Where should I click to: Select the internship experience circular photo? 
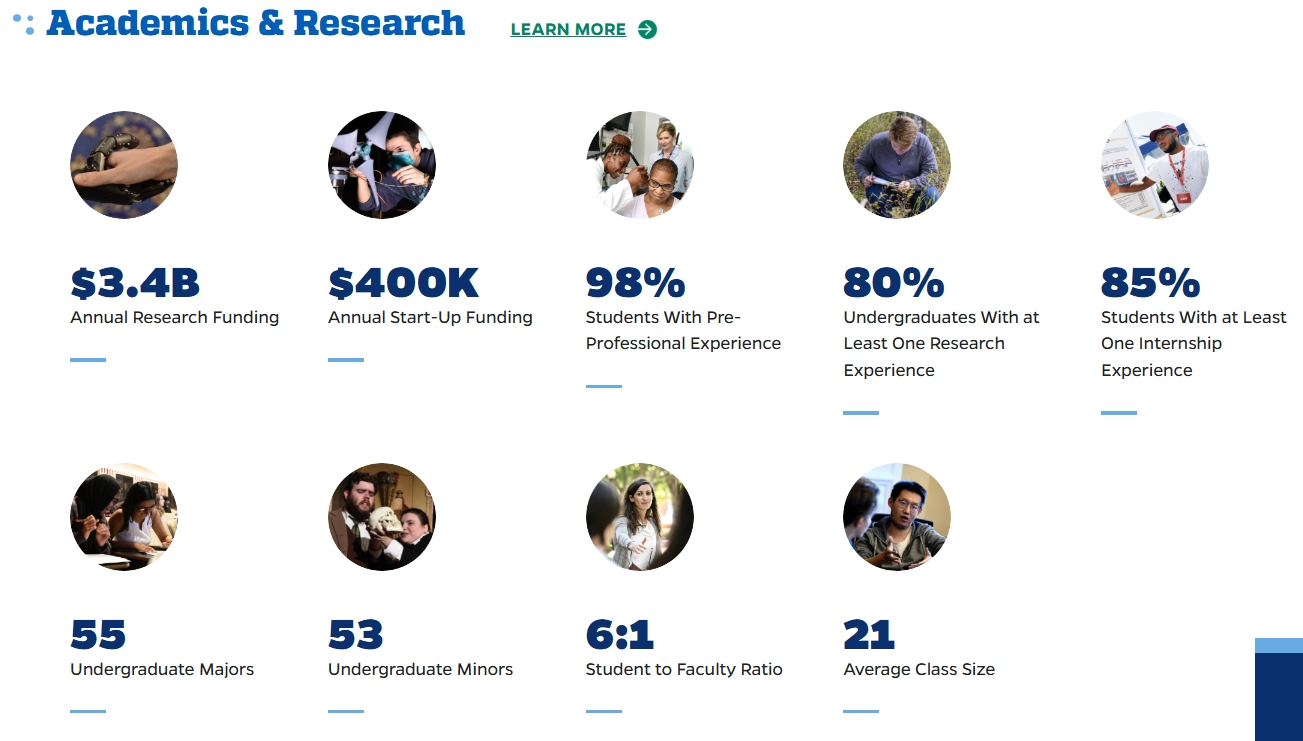point(1155,165)
